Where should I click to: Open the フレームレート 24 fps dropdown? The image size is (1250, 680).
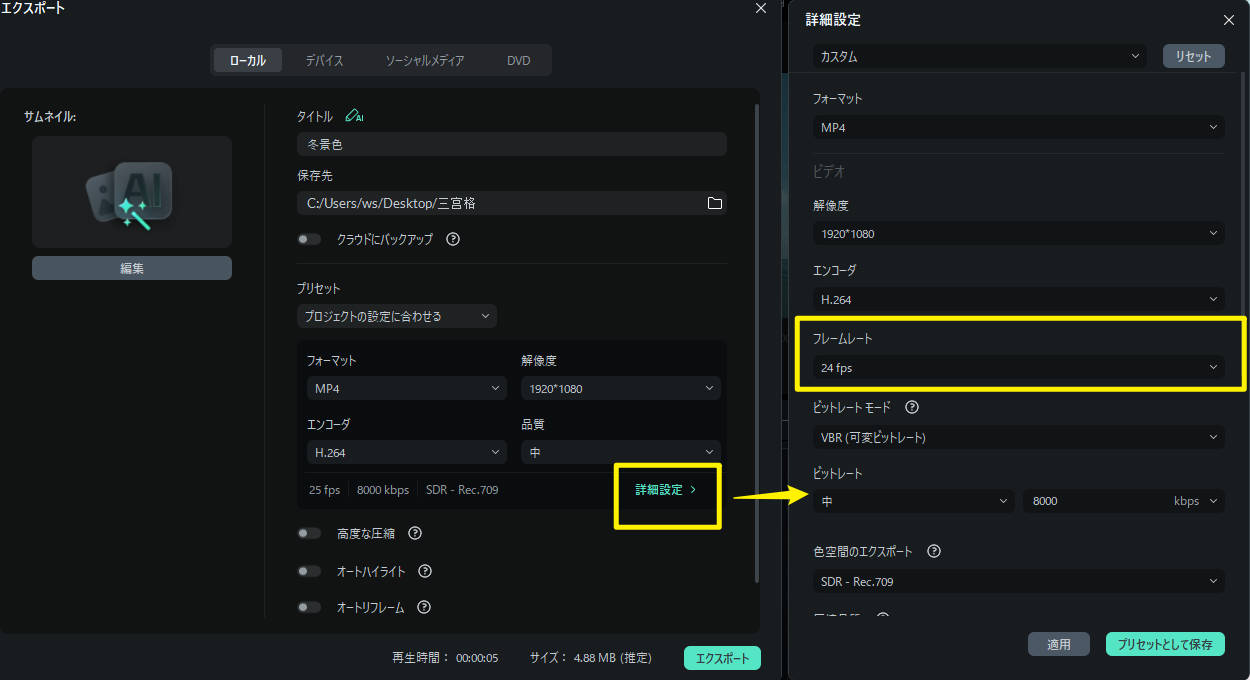(1018, 368)
